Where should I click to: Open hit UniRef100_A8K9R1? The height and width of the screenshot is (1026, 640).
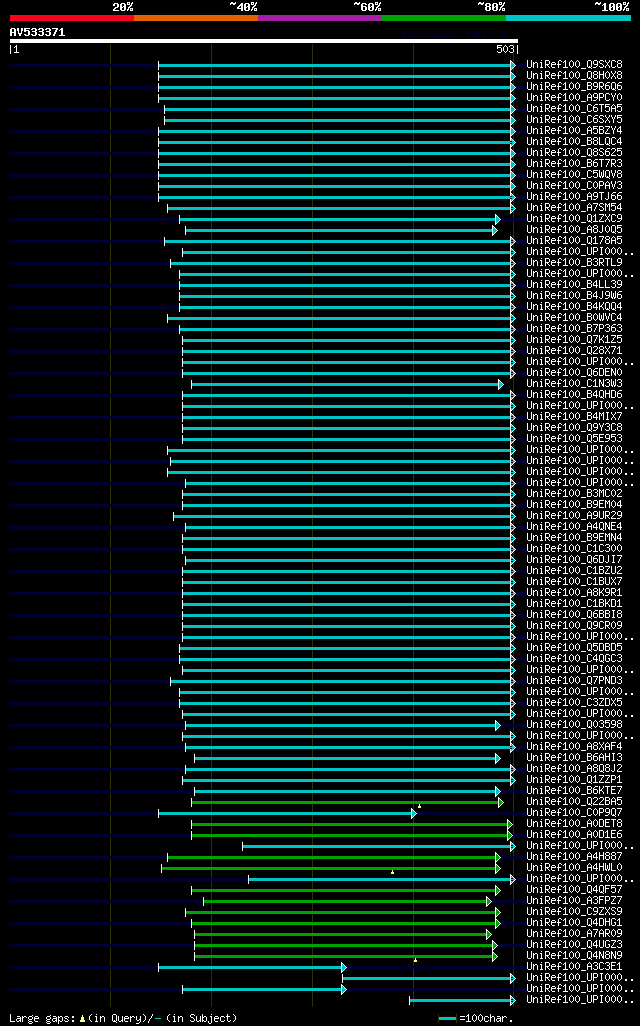(x=575, y=593)
